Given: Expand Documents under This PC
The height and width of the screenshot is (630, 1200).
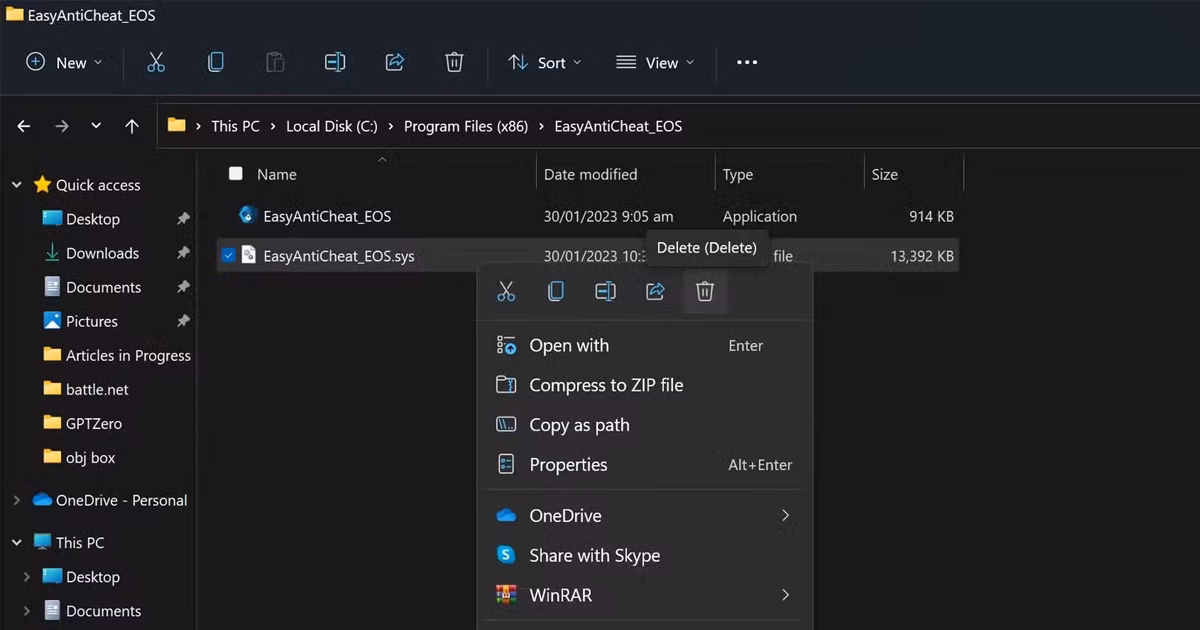Looking at the screenshot, I should point(27,611).
